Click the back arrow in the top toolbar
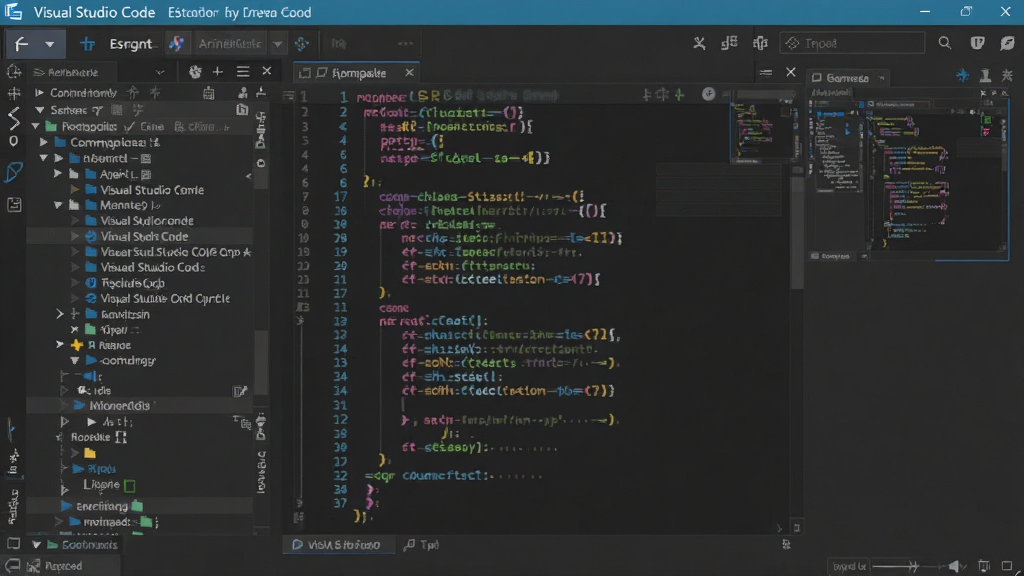Screen dimensions: 1024x576 pos(21,44)
